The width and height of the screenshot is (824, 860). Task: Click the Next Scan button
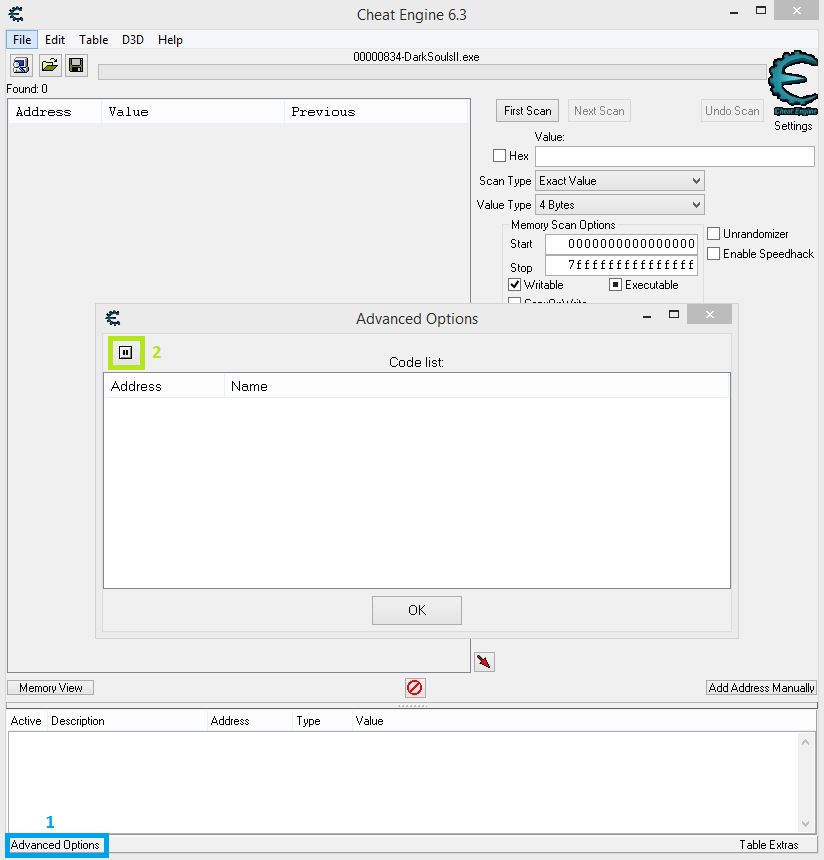(599, 111)
